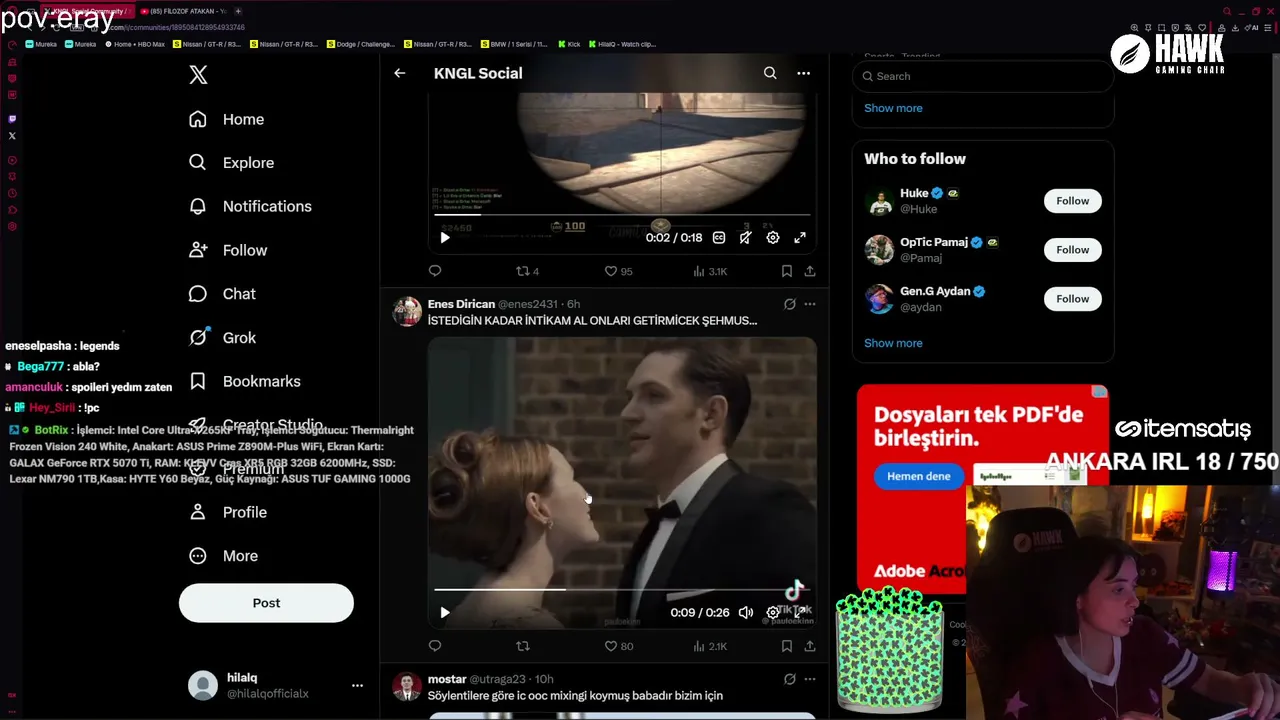
Task: Play the 0:18 sniper video
Action: pyautogui.click(x=445, y=238)
